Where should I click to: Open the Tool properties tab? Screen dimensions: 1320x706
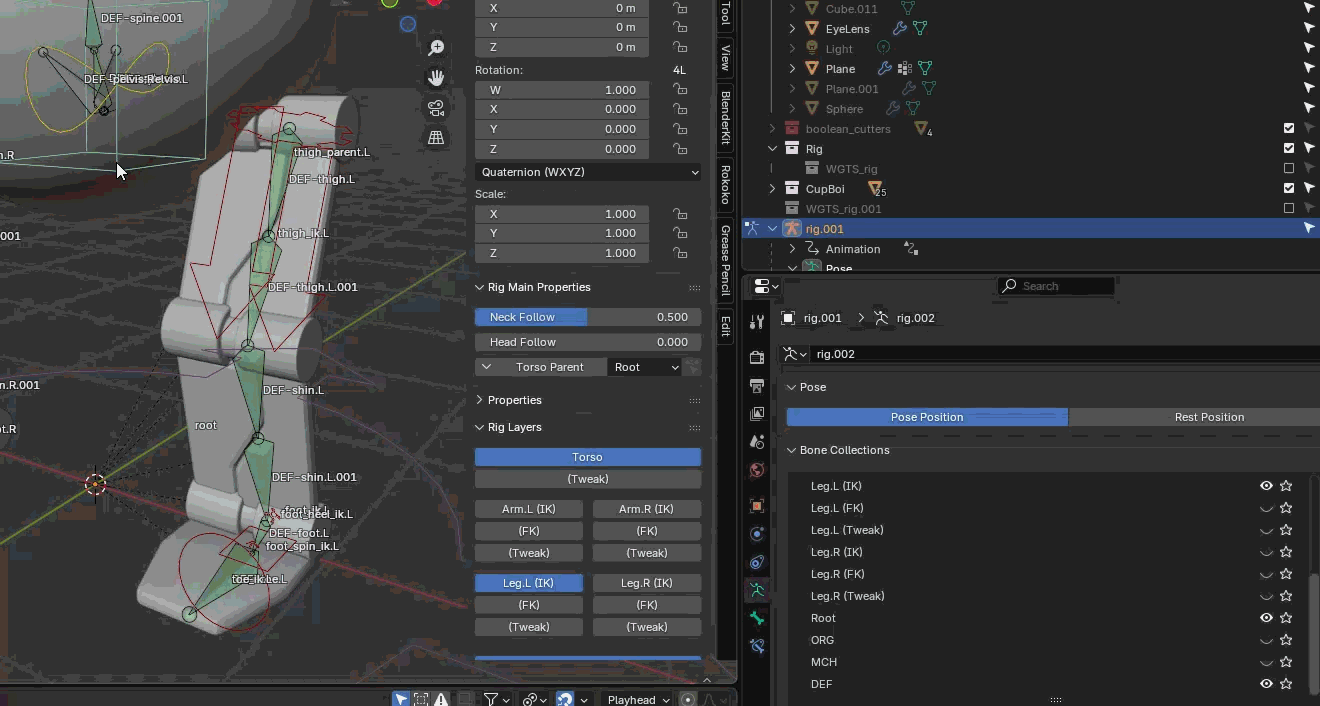click(757, 320)
